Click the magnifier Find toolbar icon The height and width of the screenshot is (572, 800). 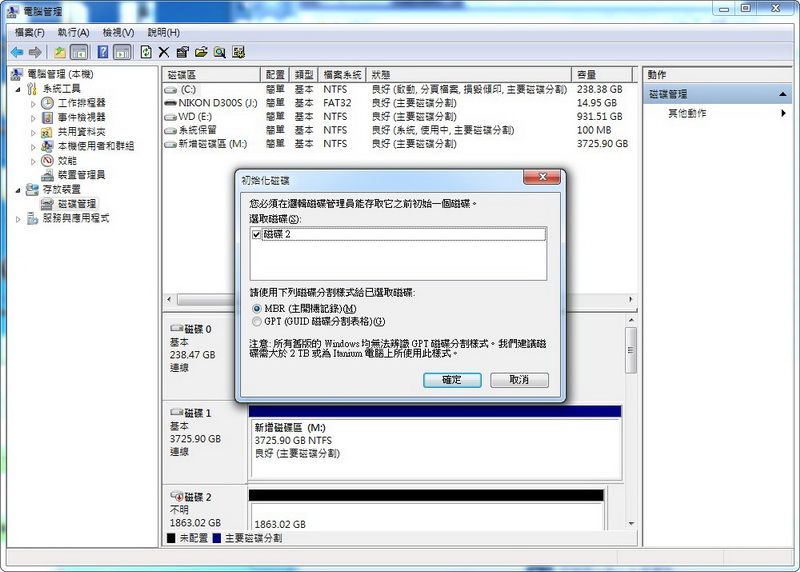coord(220,52)
